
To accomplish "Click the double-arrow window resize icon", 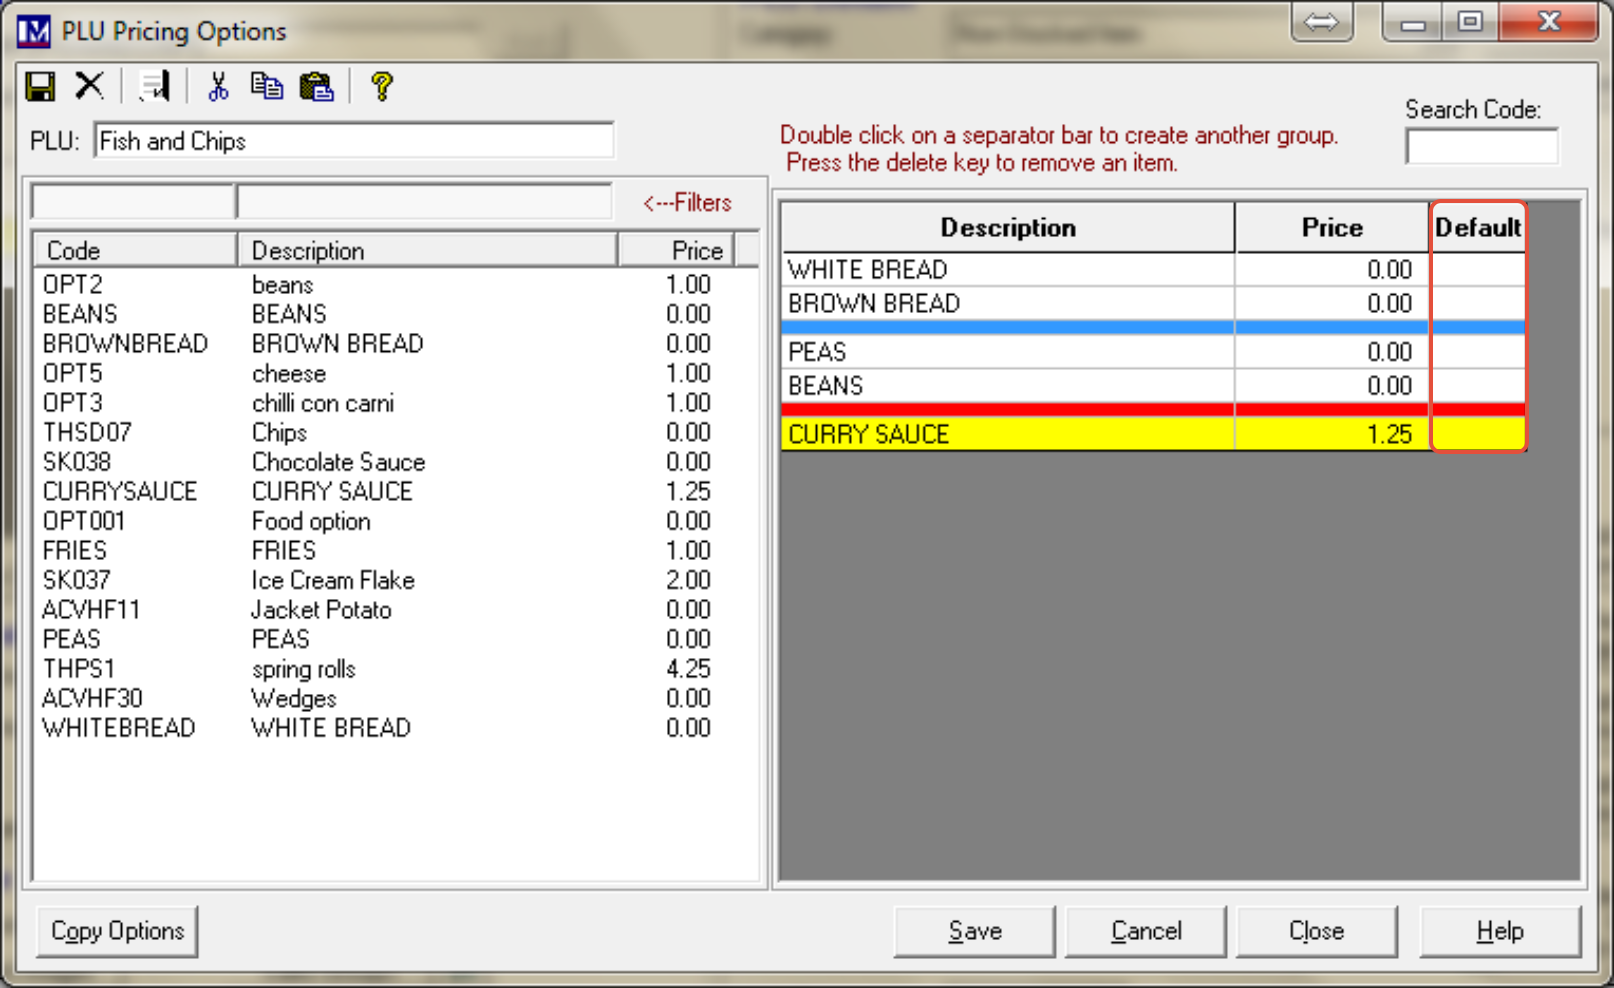I will [1321, 22].
